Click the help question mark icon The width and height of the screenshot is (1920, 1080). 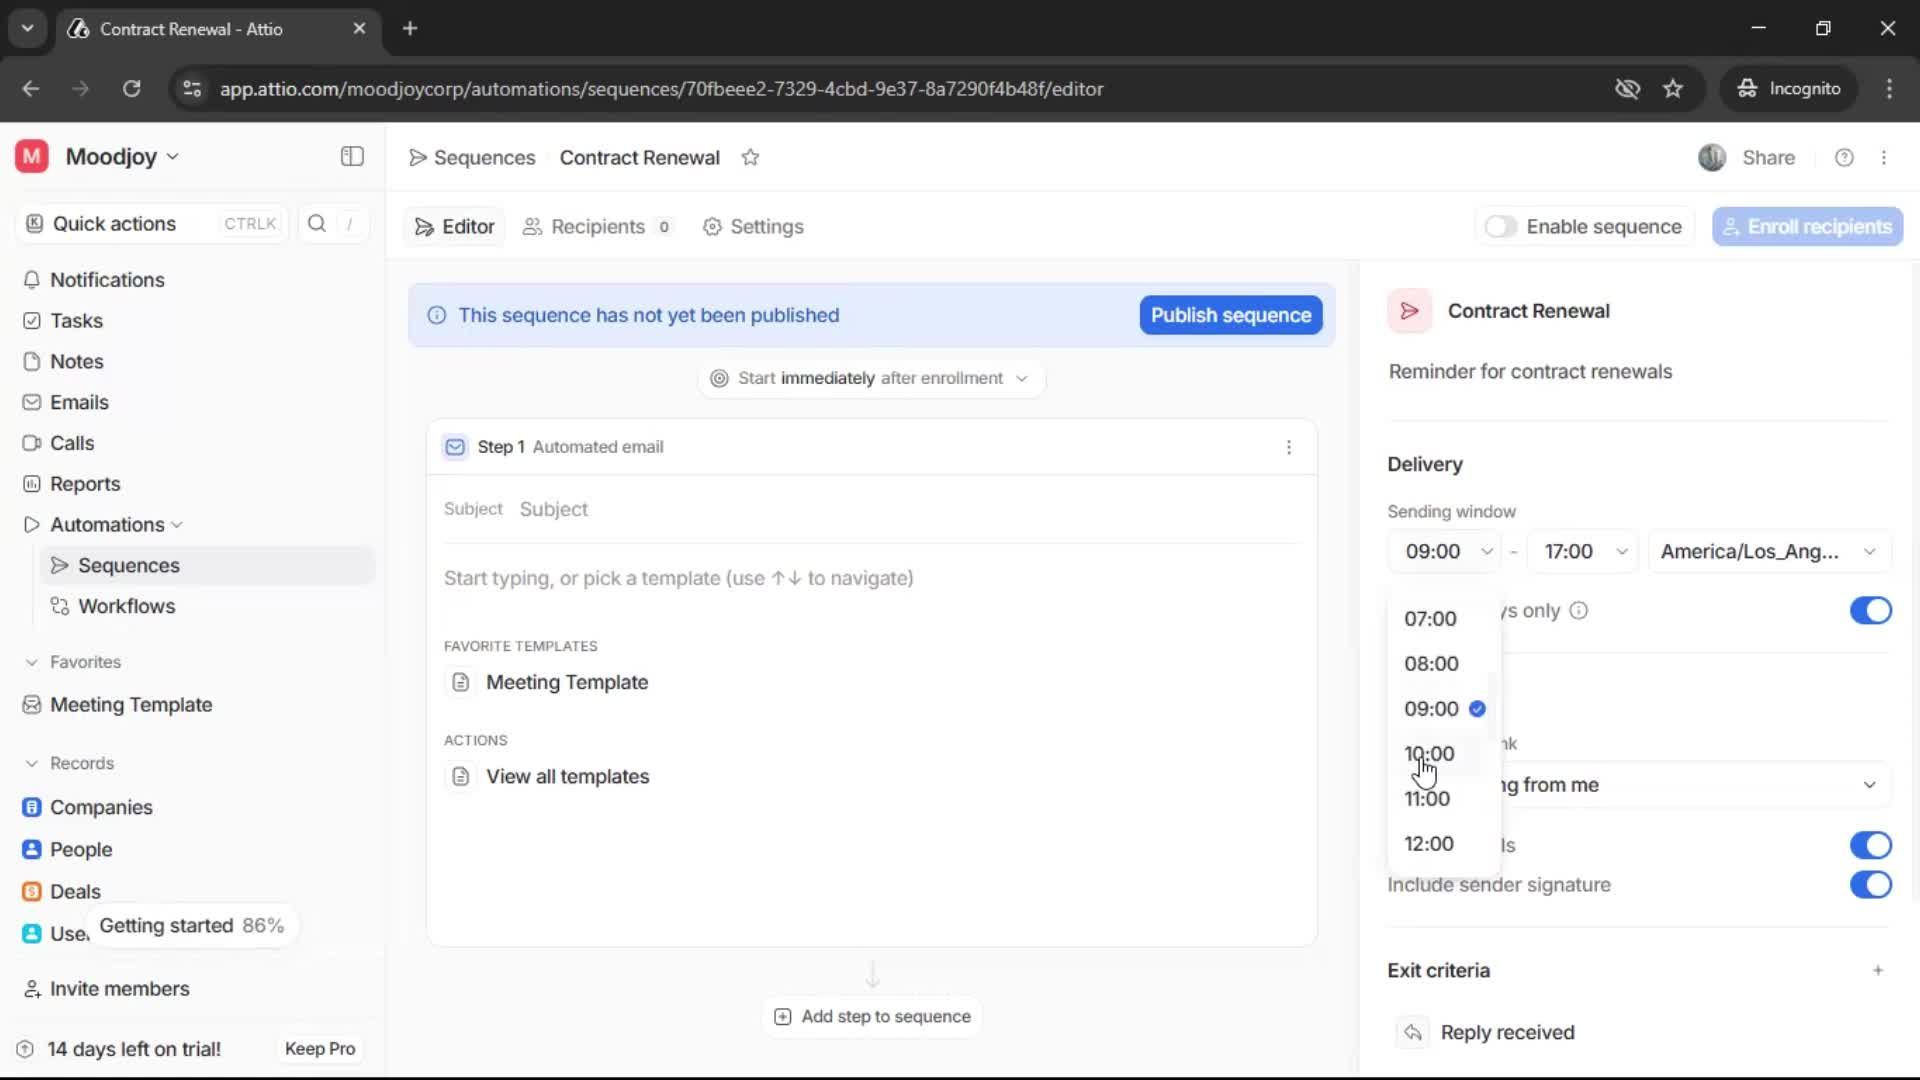(1844, 157)
